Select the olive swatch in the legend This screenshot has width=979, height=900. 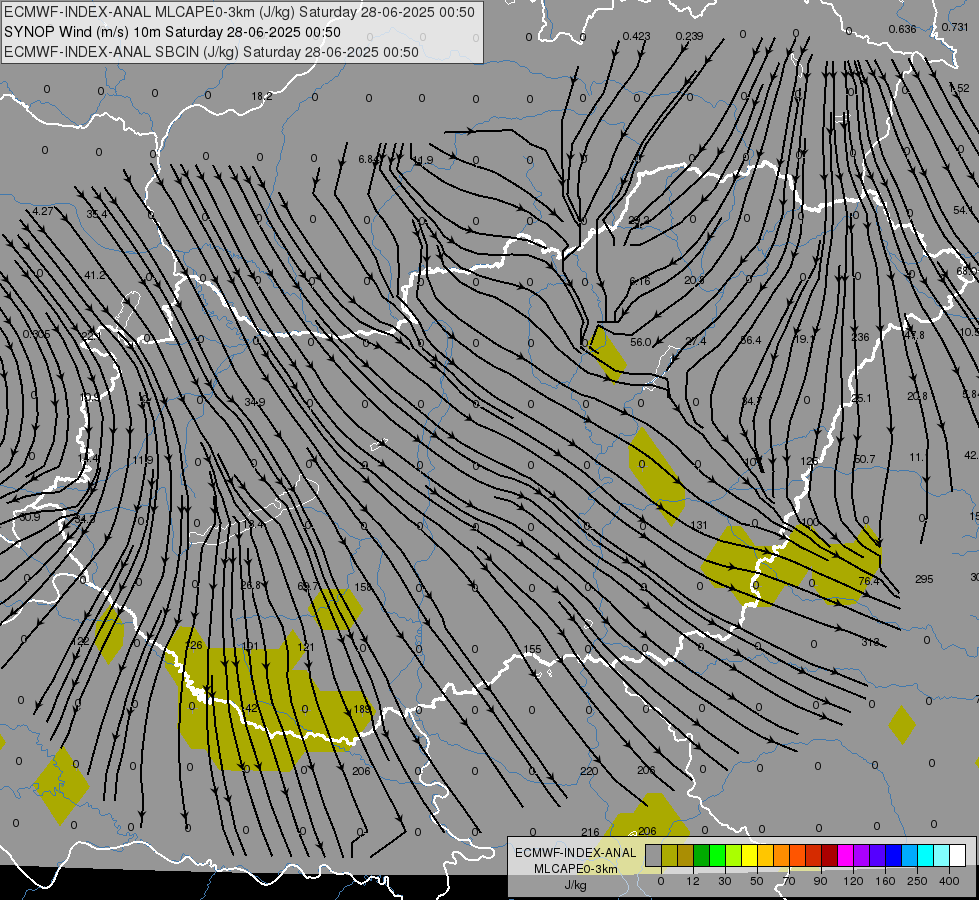[x=669, y=855]
